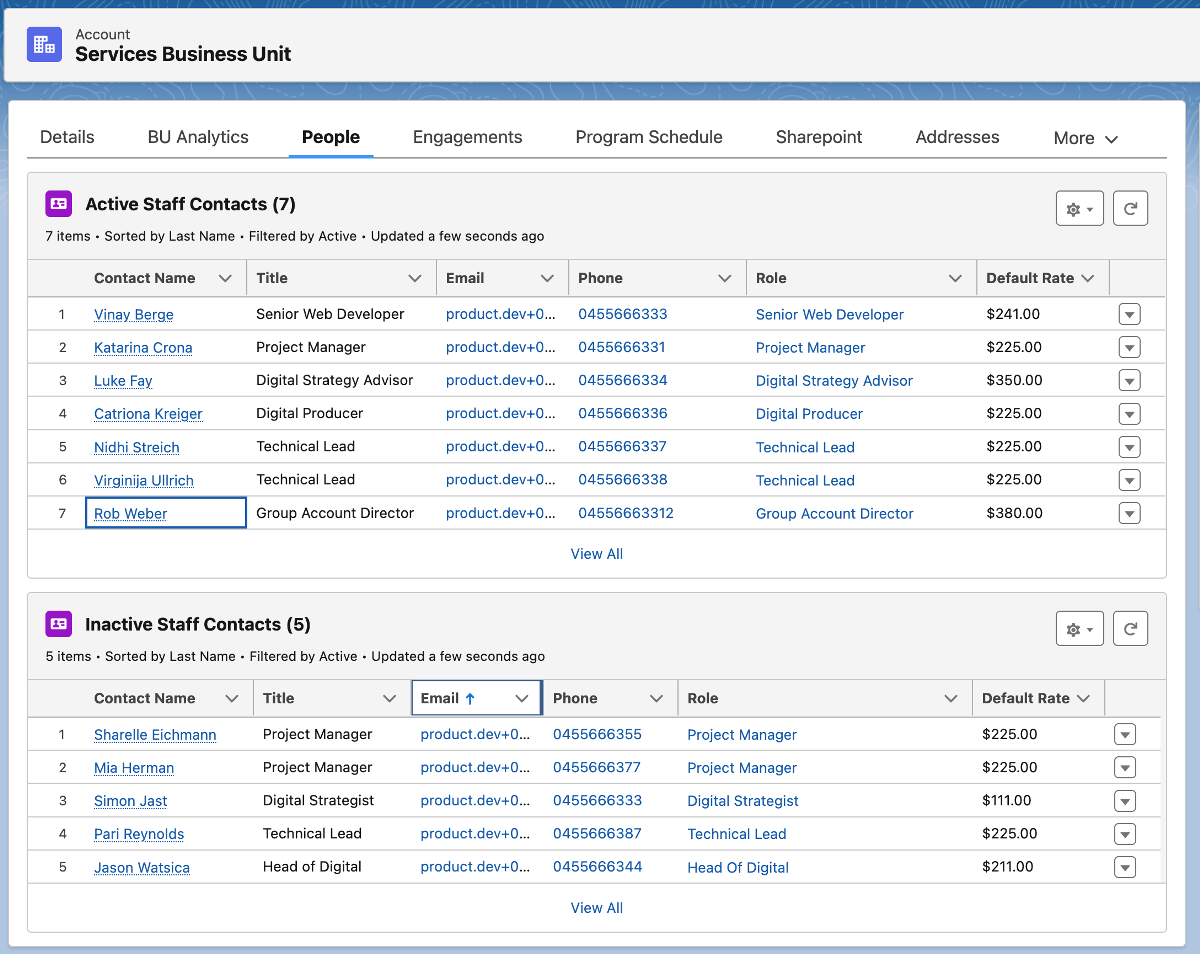Screen dimensions: 1200x954
Task: Refresh the Inactive Staff Contacts list
Action: (x=1130, y=629)
